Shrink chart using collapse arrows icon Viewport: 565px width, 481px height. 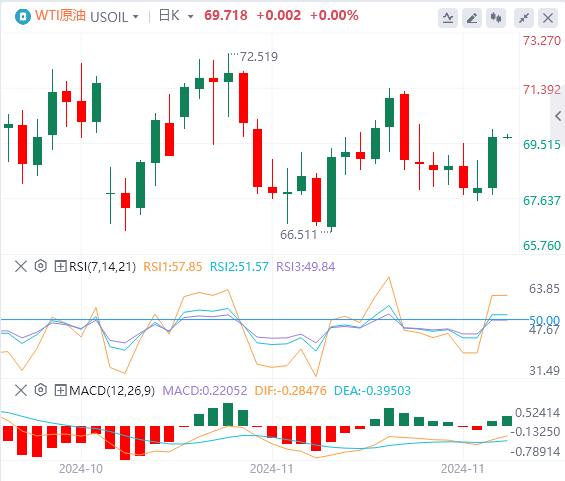[x=524, y=18]
